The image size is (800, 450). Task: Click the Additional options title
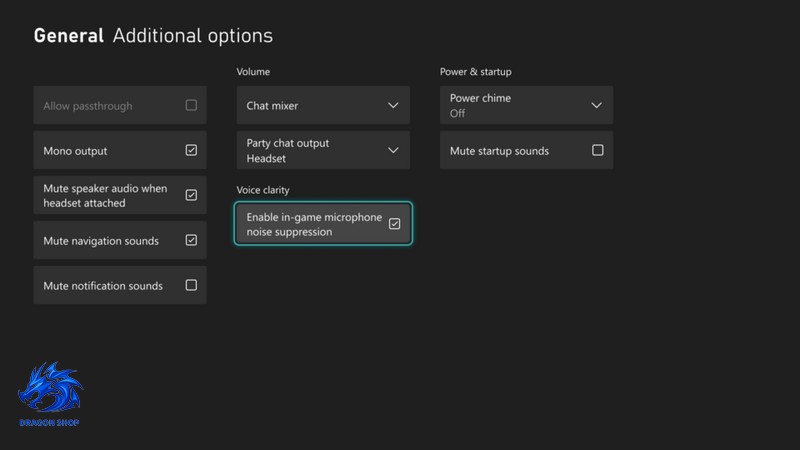coord(193,36)
